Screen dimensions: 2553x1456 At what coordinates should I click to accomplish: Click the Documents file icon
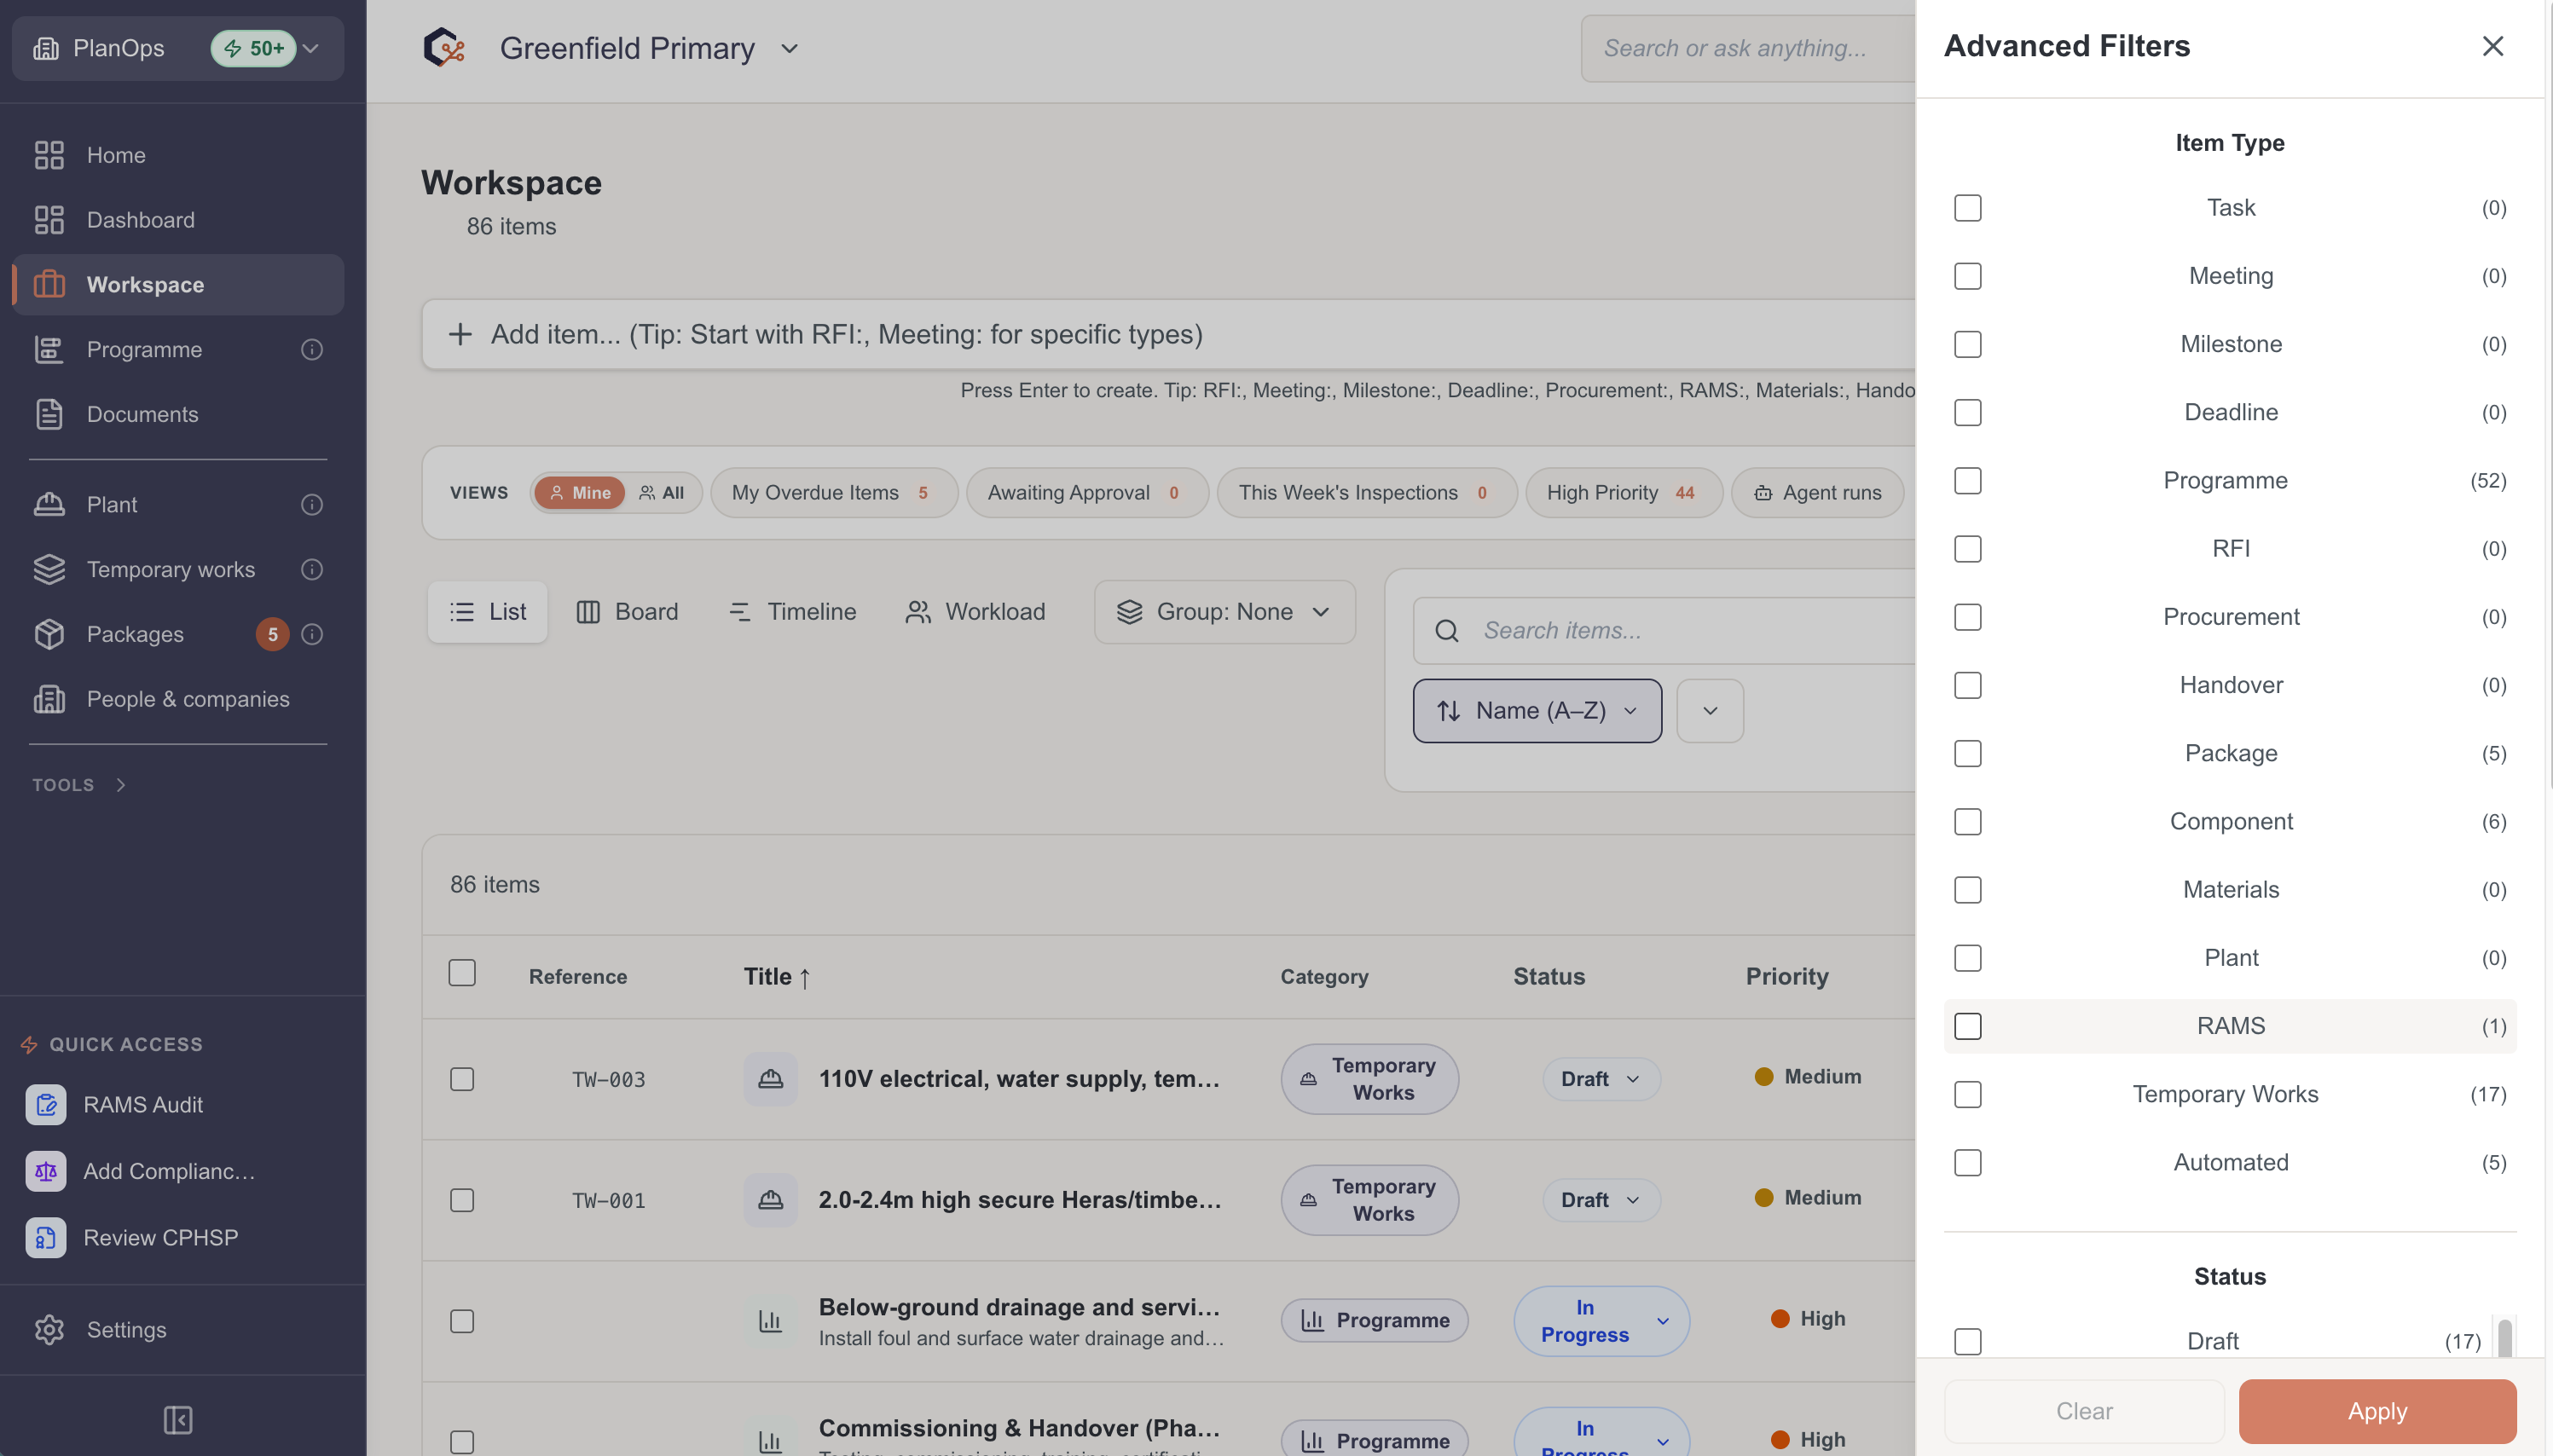click(x=49, y=414)
